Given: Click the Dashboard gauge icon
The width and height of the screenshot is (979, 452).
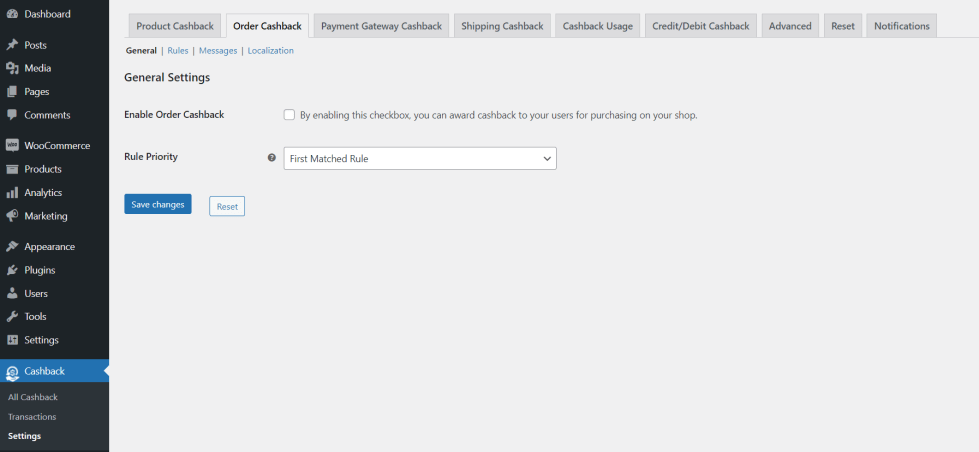Looking at the screenshot, I should pyautogui.click(x=12, y=14).
